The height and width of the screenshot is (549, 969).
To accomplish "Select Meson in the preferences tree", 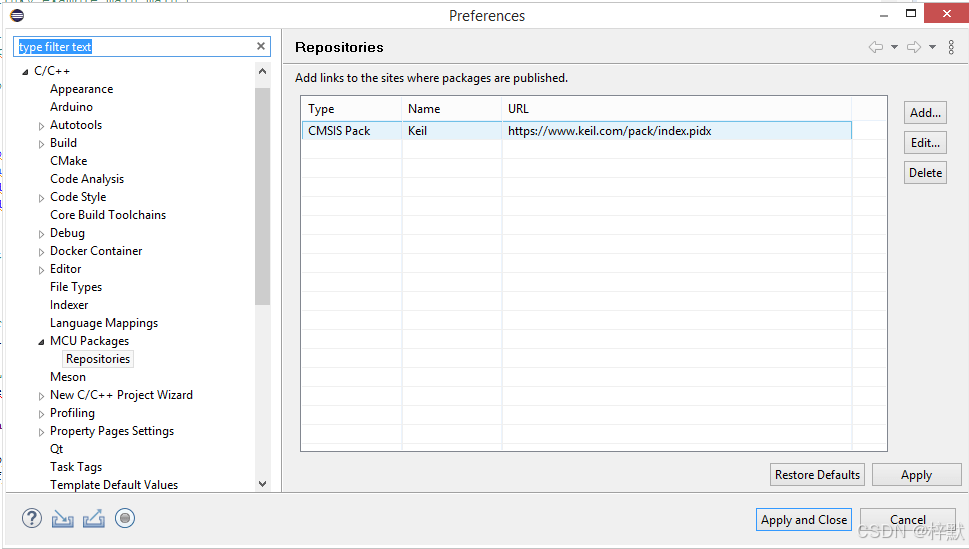I will click(x=68, y=377).
